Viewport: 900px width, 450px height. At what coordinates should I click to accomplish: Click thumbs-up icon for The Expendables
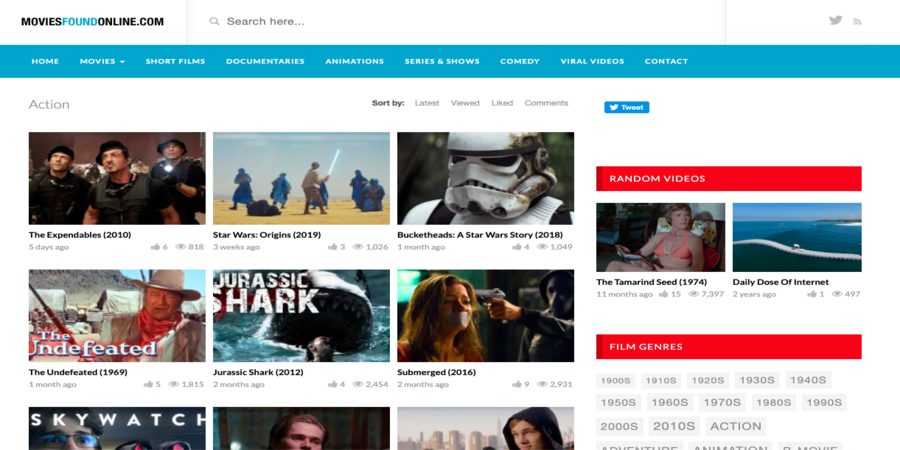point(155,247)
